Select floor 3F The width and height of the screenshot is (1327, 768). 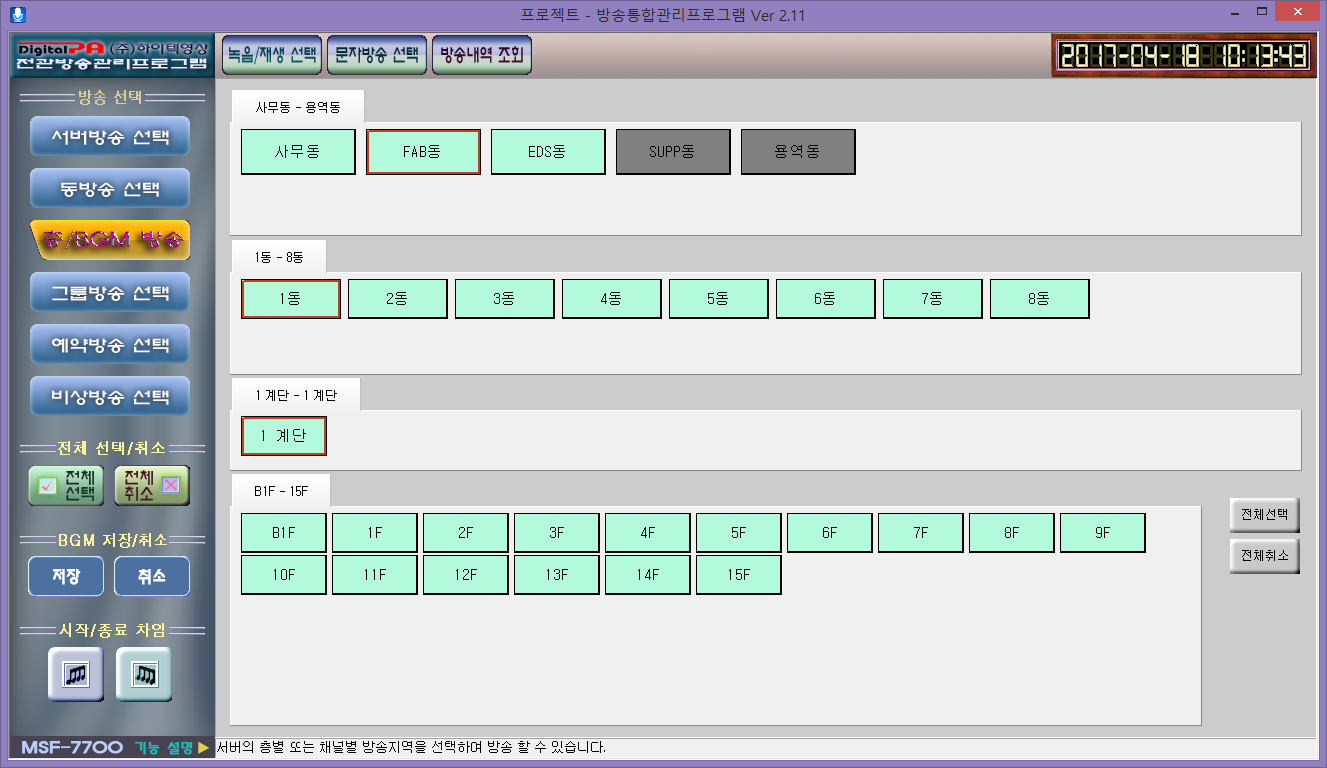click(x=557, y=533)
